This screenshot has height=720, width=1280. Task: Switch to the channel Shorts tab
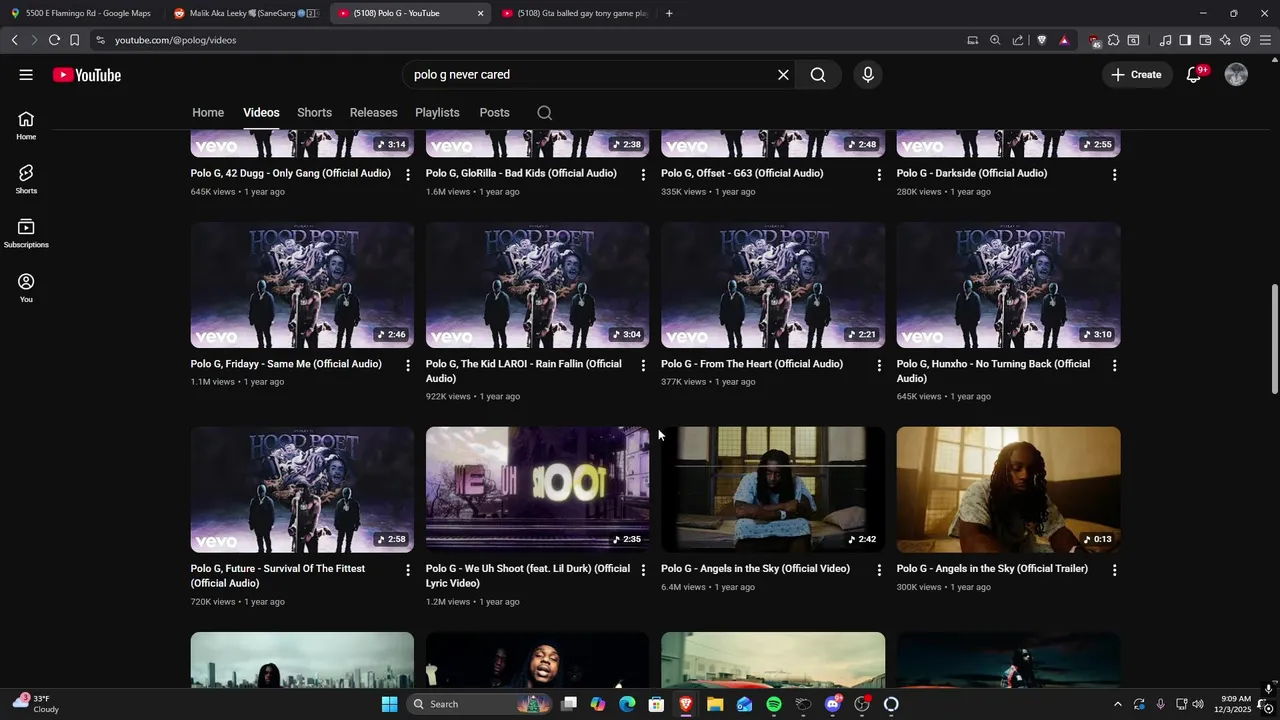pos(314,113)
